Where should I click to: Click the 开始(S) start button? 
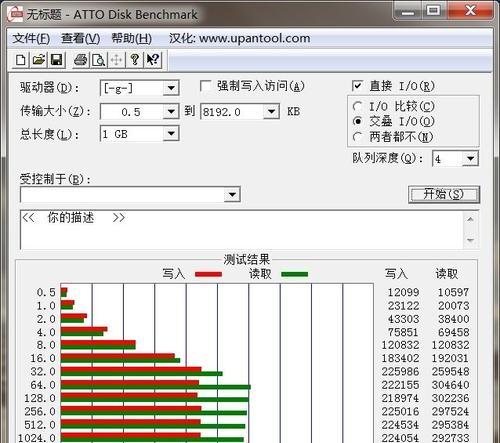tap(444, 194)
